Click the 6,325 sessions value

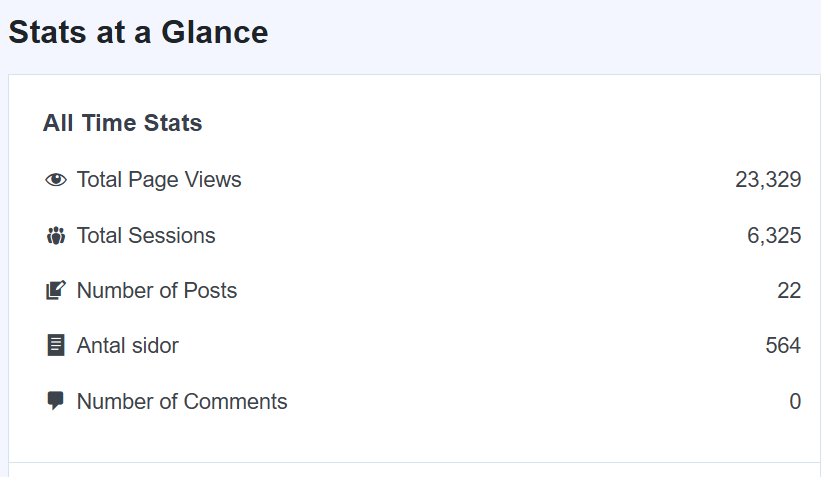point(774,236)
